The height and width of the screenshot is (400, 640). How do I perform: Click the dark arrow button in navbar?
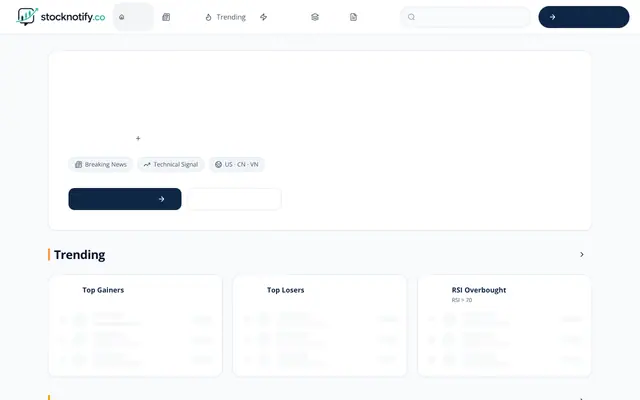584,17
